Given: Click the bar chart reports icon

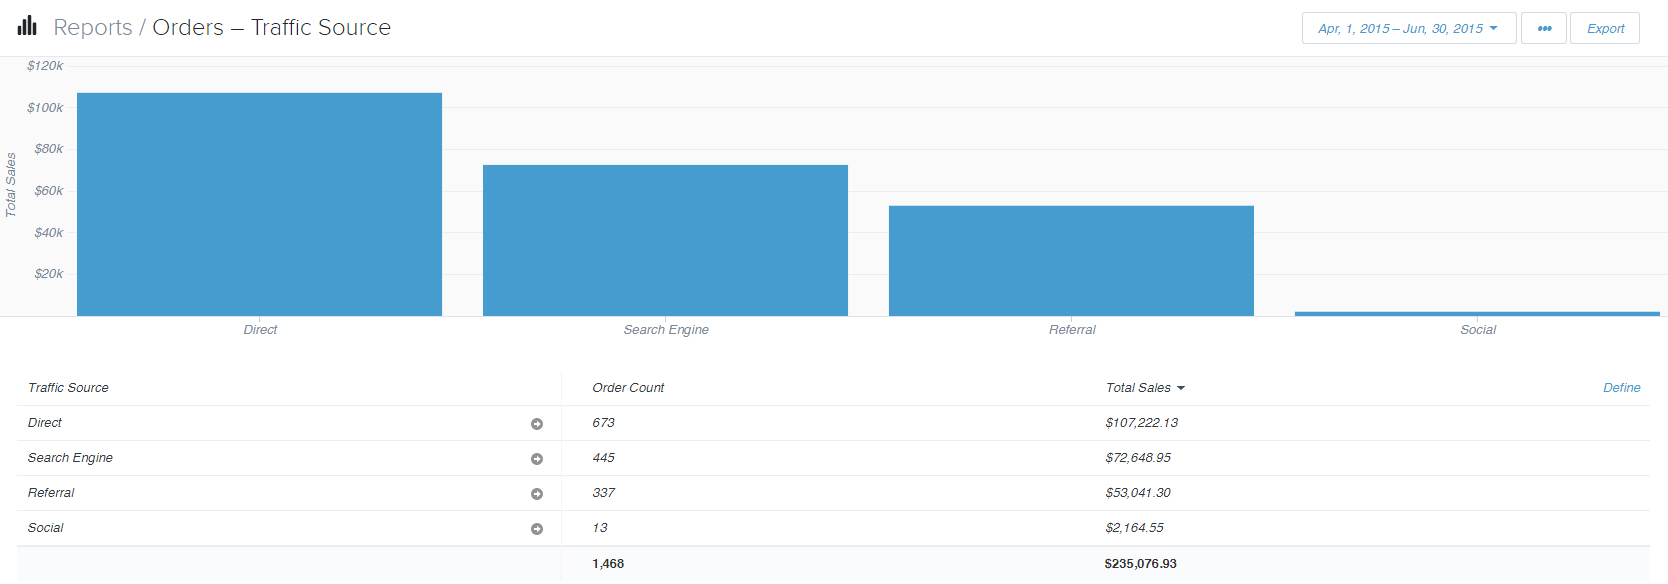Looking at the screenshot, I should point(27,26).
